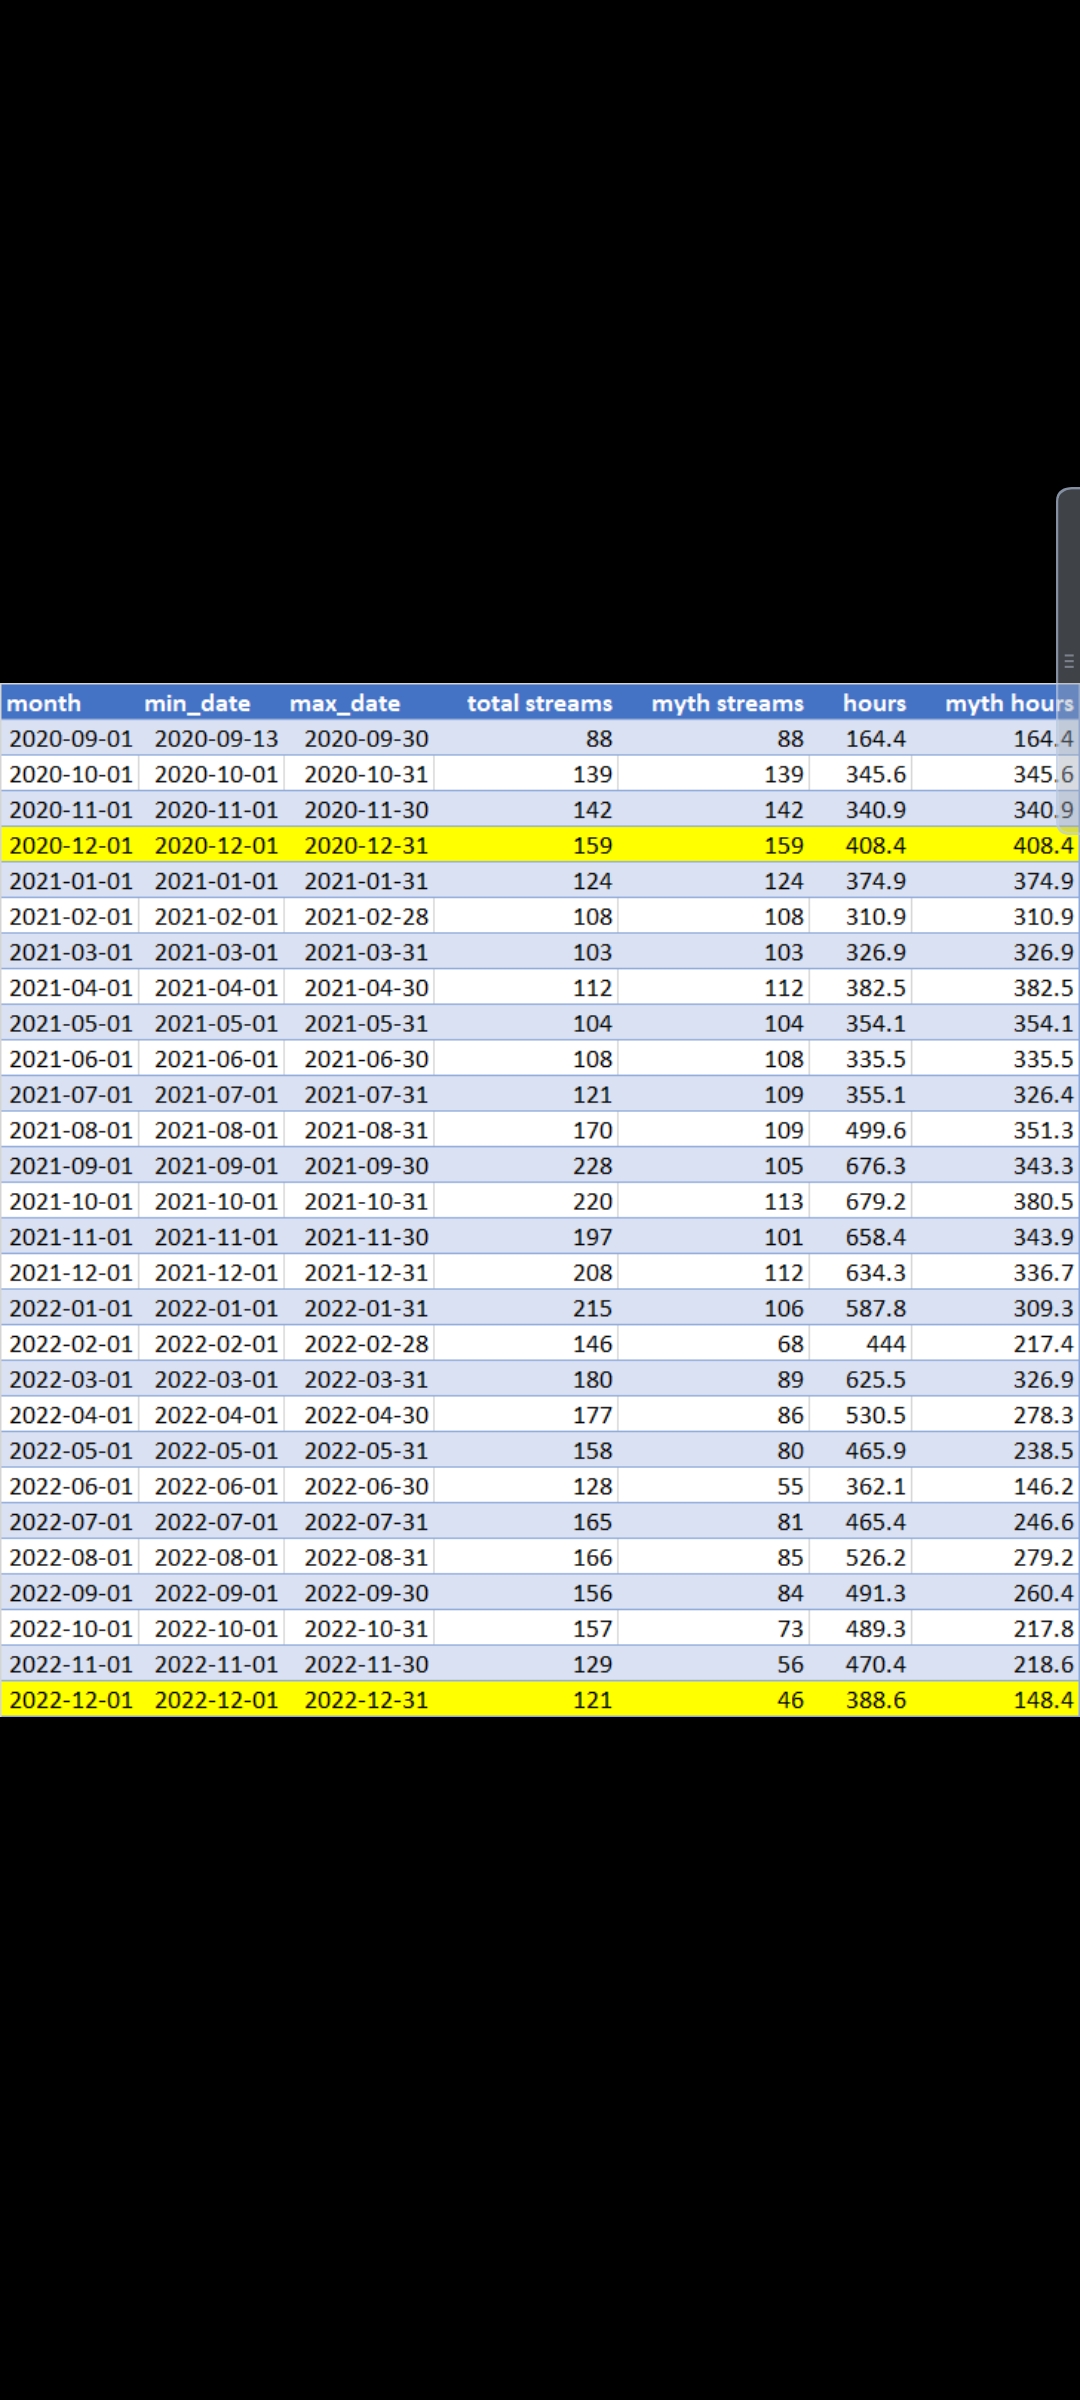Click myth hours "148.4" in highlighted row

[1043, 1700]
